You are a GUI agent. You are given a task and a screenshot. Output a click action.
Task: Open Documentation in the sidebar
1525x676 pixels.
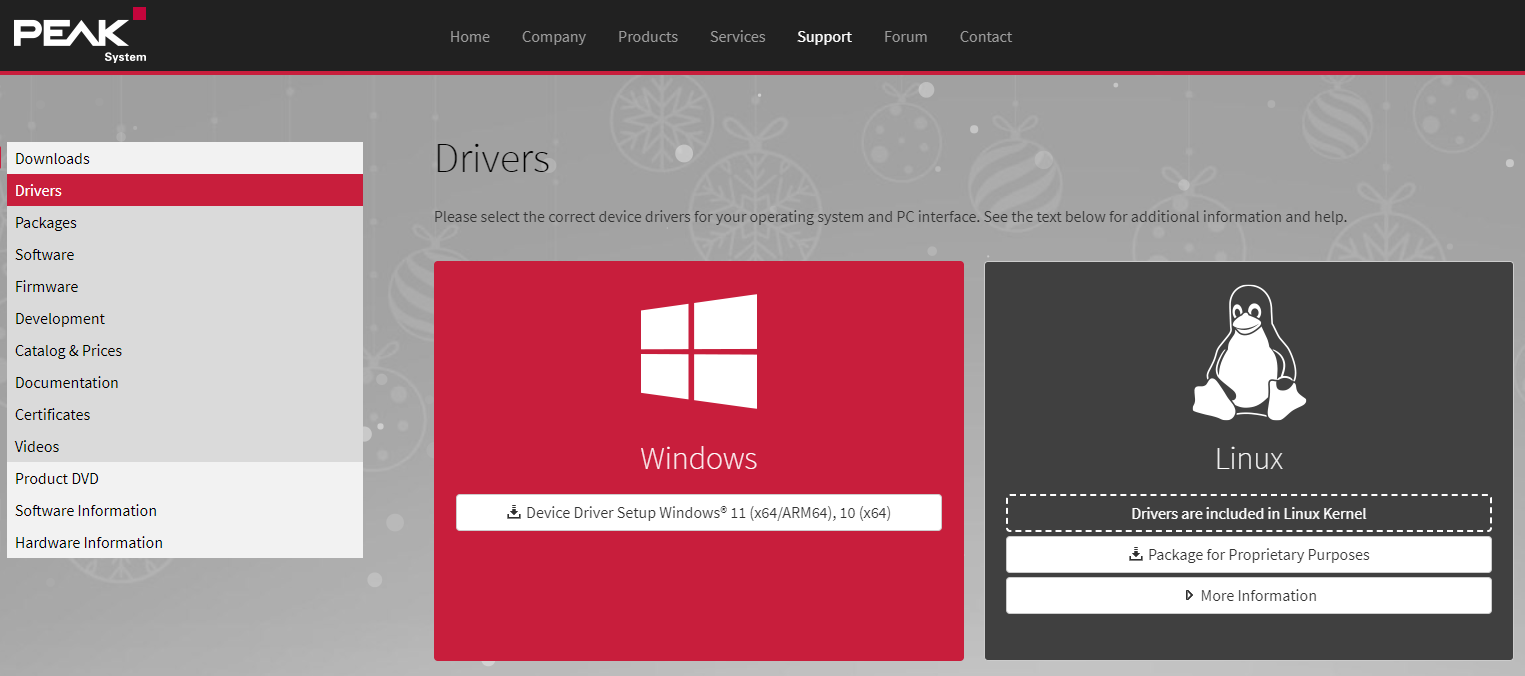point(185,382)
